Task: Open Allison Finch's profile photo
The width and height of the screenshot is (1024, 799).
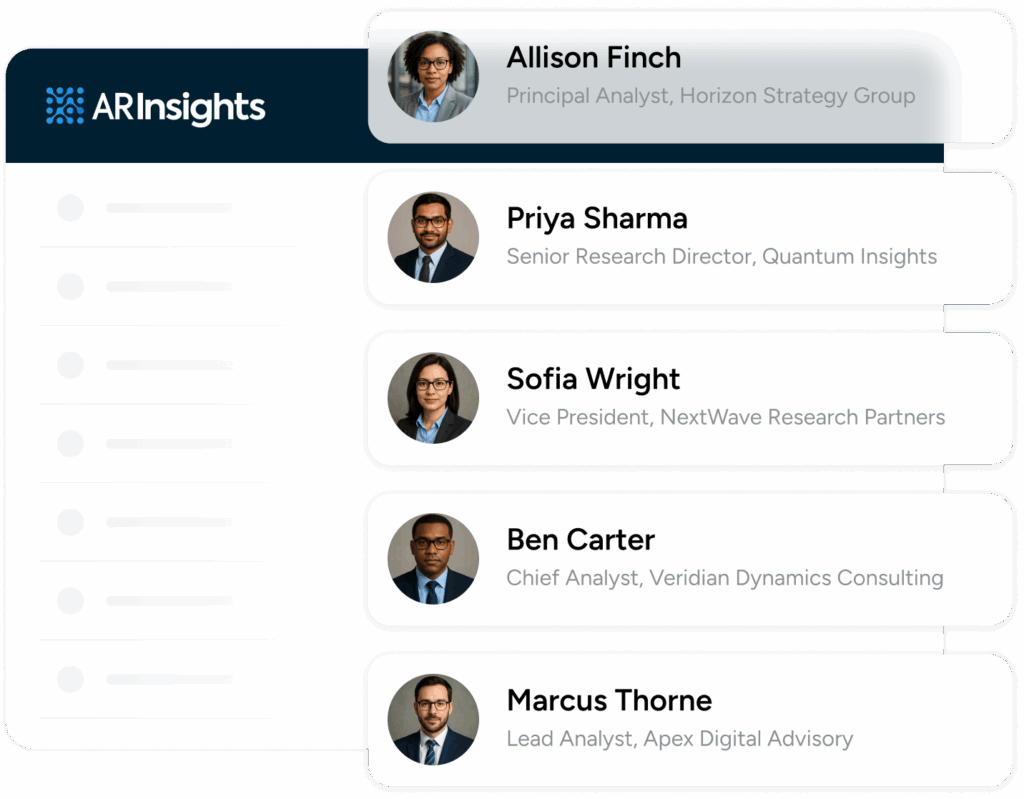Action: [433, 76]
